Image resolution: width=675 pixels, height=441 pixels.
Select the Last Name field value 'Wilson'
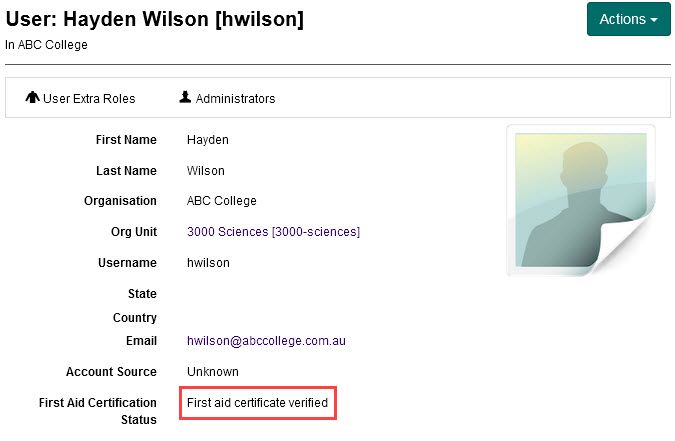point(205,171)
